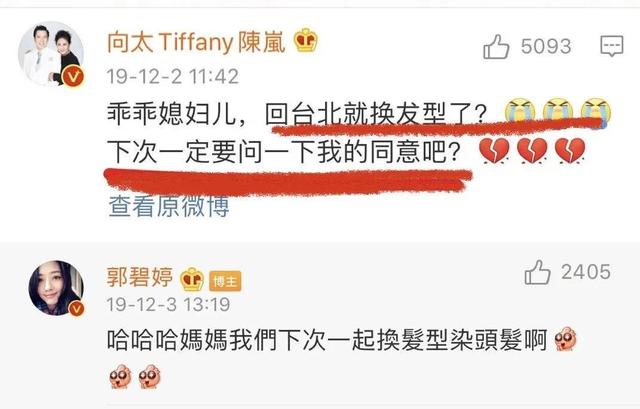The height and width of the screenshot is (409, 640).
Task: Open username link 向太 Tiffany 陳嵐
Action: 196,42
